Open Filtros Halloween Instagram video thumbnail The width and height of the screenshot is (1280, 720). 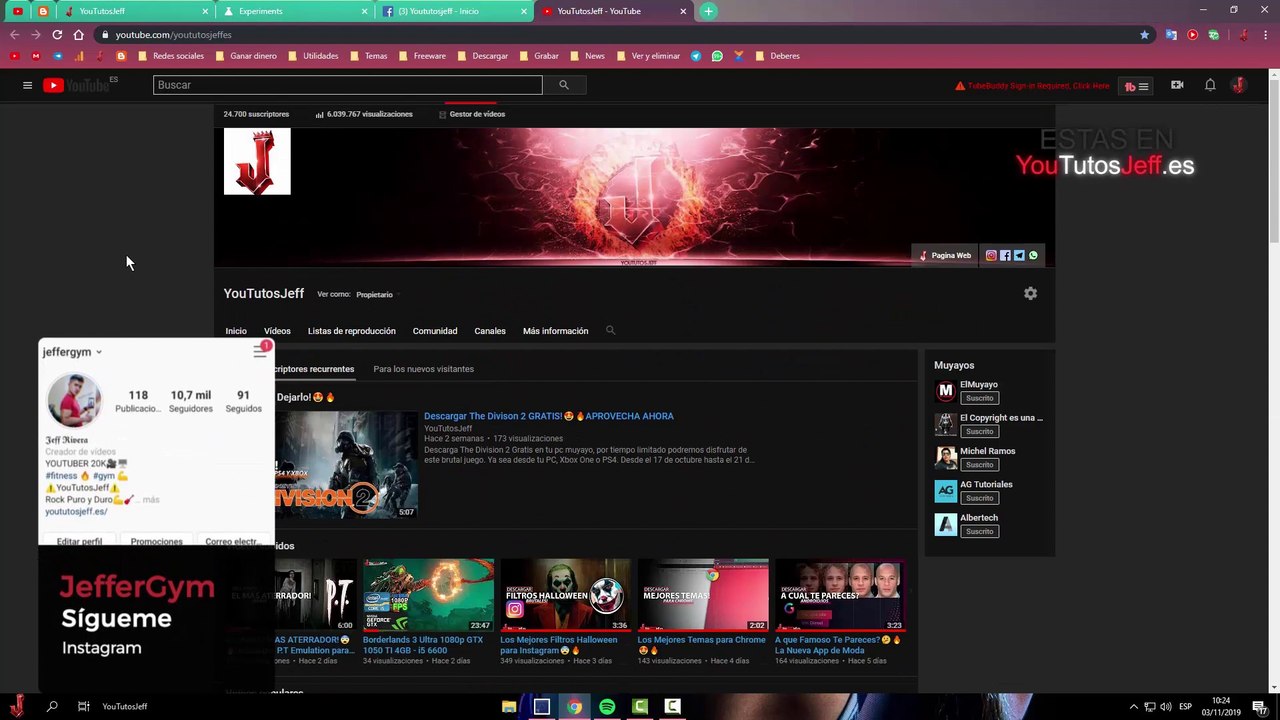coord(565,595)
